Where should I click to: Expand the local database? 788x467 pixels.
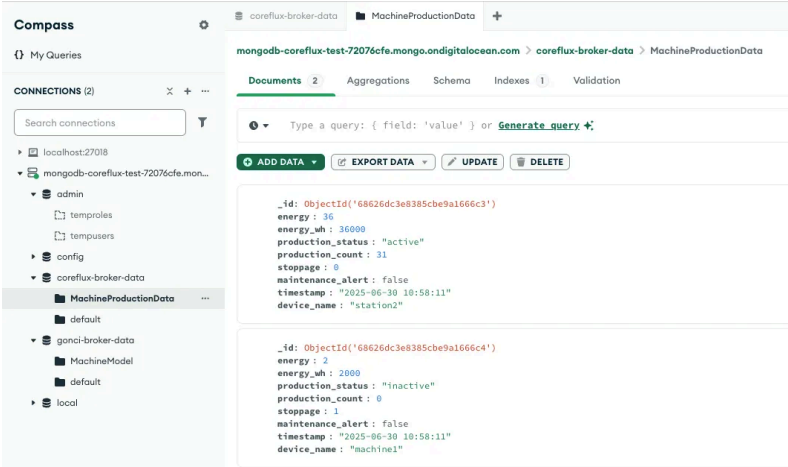pos(33,403)
